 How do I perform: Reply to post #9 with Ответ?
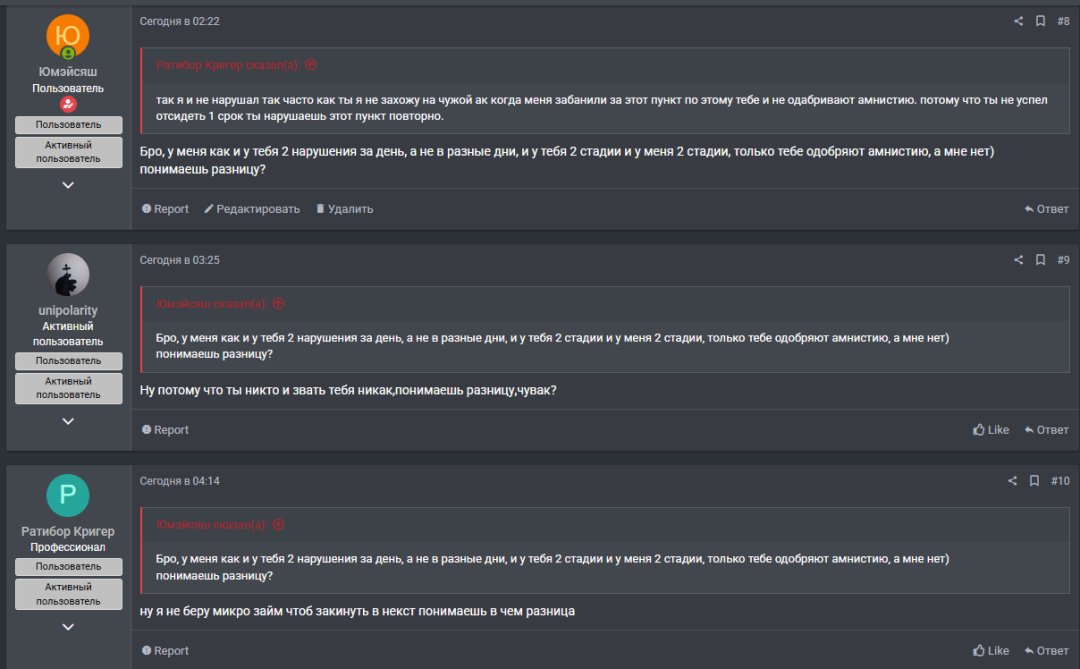(x=1046, y=430)
